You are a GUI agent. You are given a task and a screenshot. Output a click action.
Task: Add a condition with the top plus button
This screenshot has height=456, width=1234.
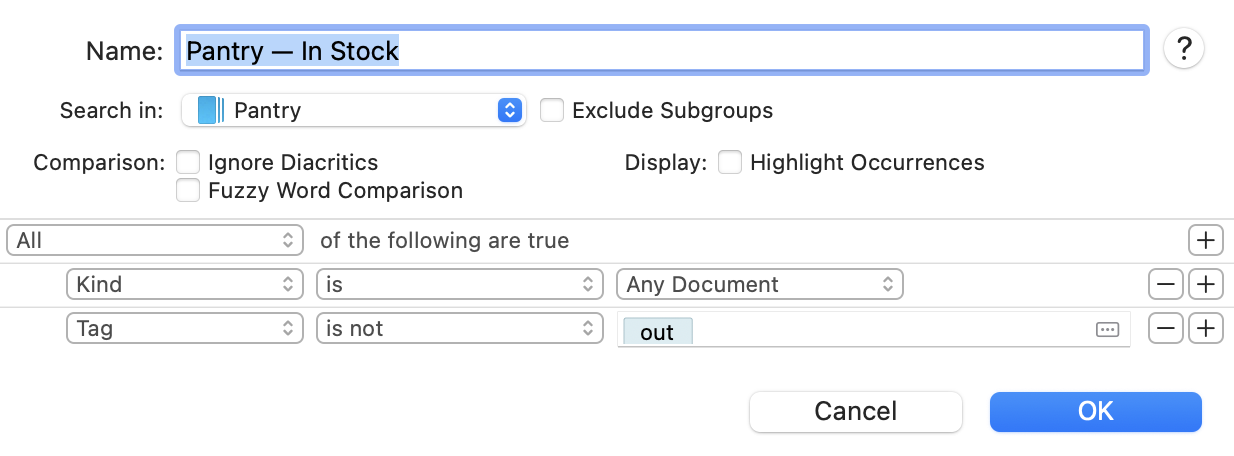(x=1206, y=241)
